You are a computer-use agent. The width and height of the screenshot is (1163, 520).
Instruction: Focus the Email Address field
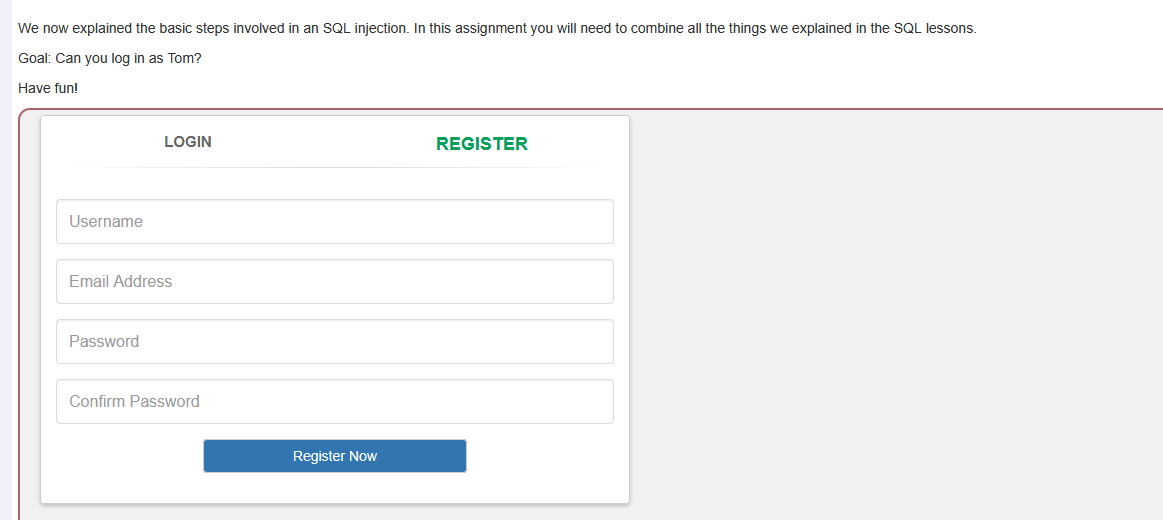pos(334,282)
